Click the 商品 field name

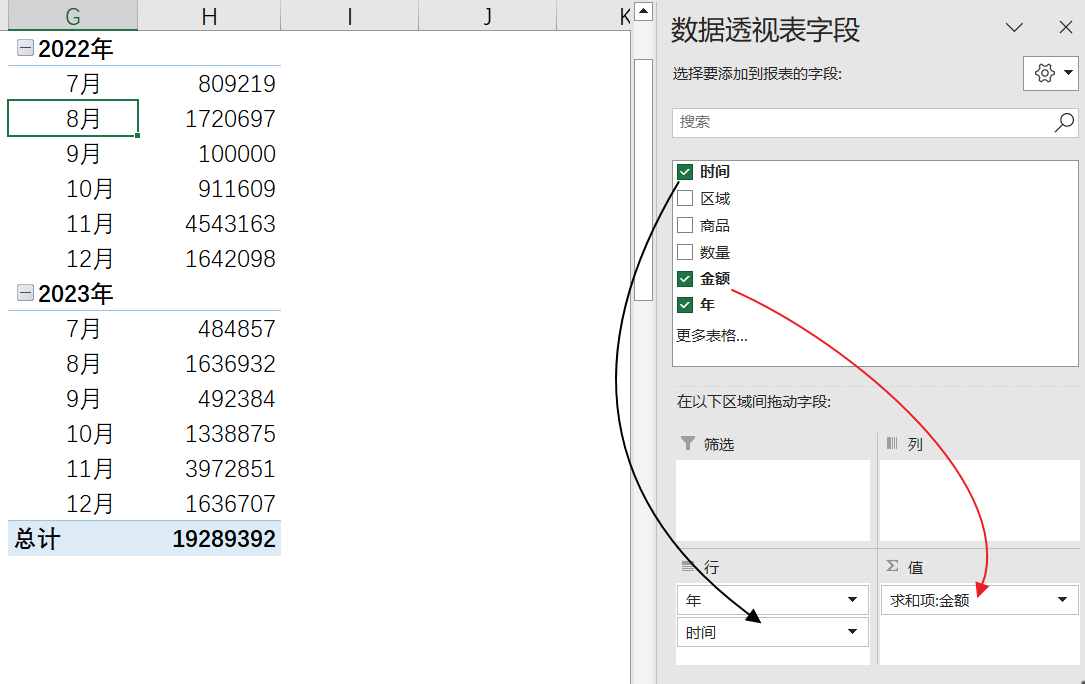[715, 225]
